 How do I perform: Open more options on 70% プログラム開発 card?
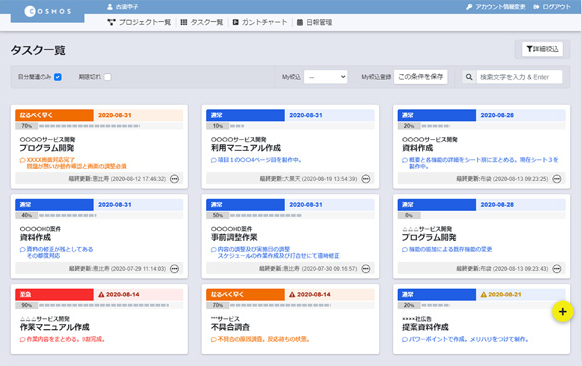174,179
